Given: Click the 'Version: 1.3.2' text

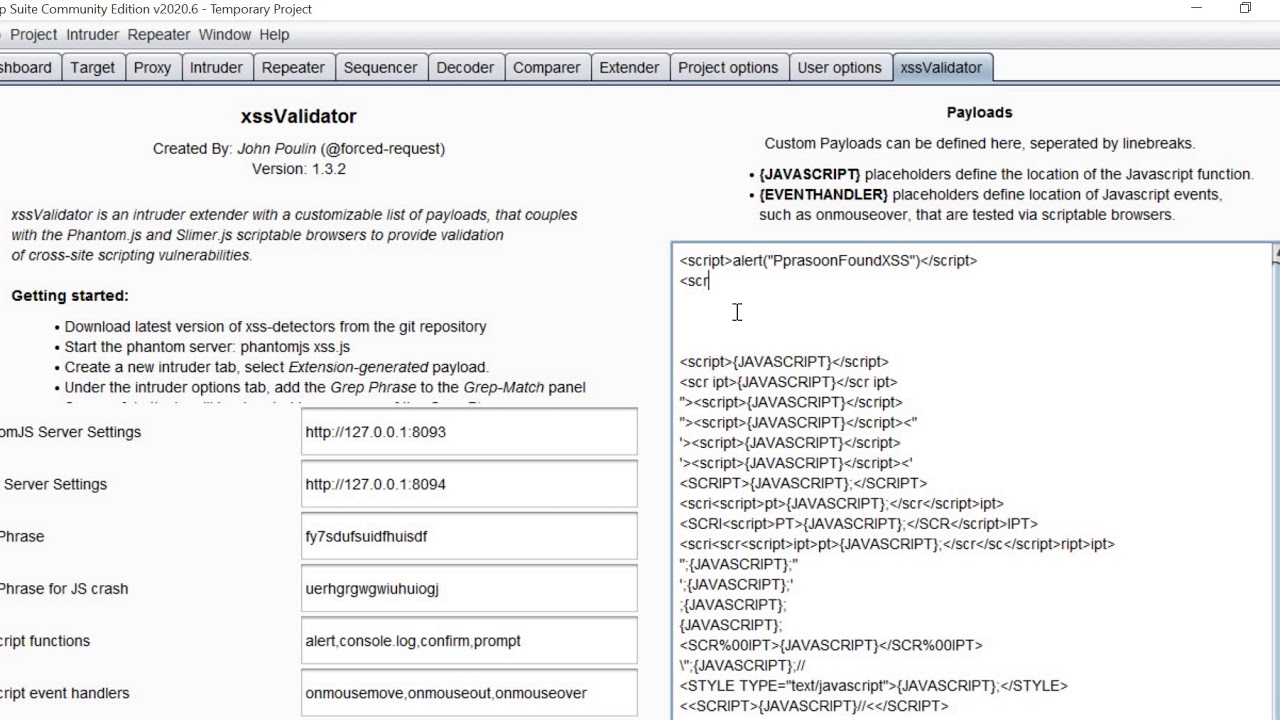Looking at the screenshot, I should (x=299, y=168).
